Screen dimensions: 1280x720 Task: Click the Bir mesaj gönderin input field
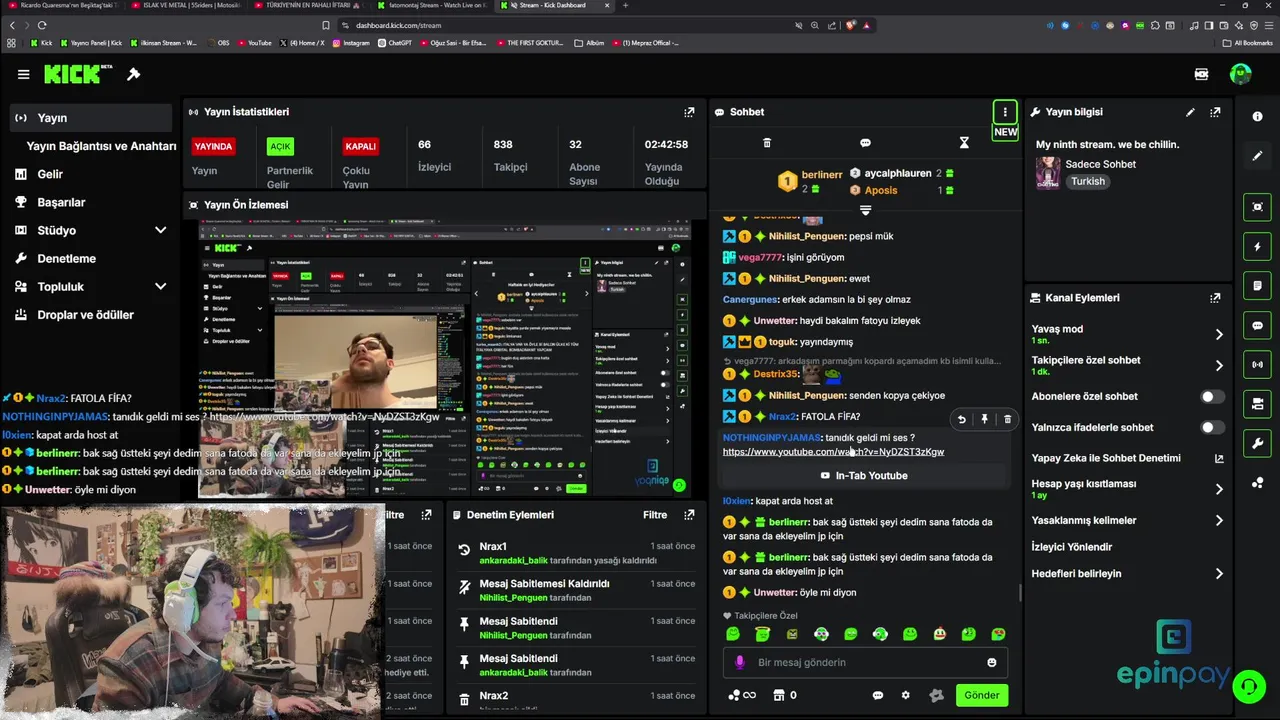point(865,662)
